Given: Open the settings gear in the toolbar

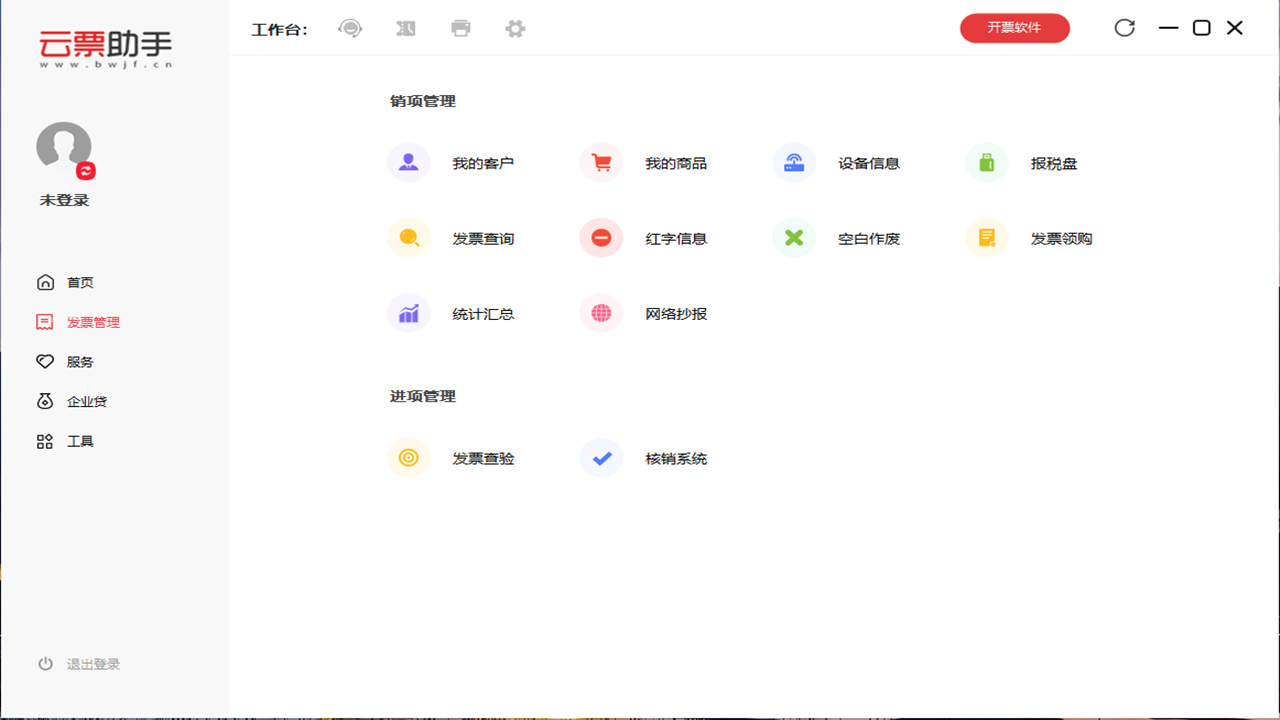Looking at the screenshot, I should tap(514, 28).
